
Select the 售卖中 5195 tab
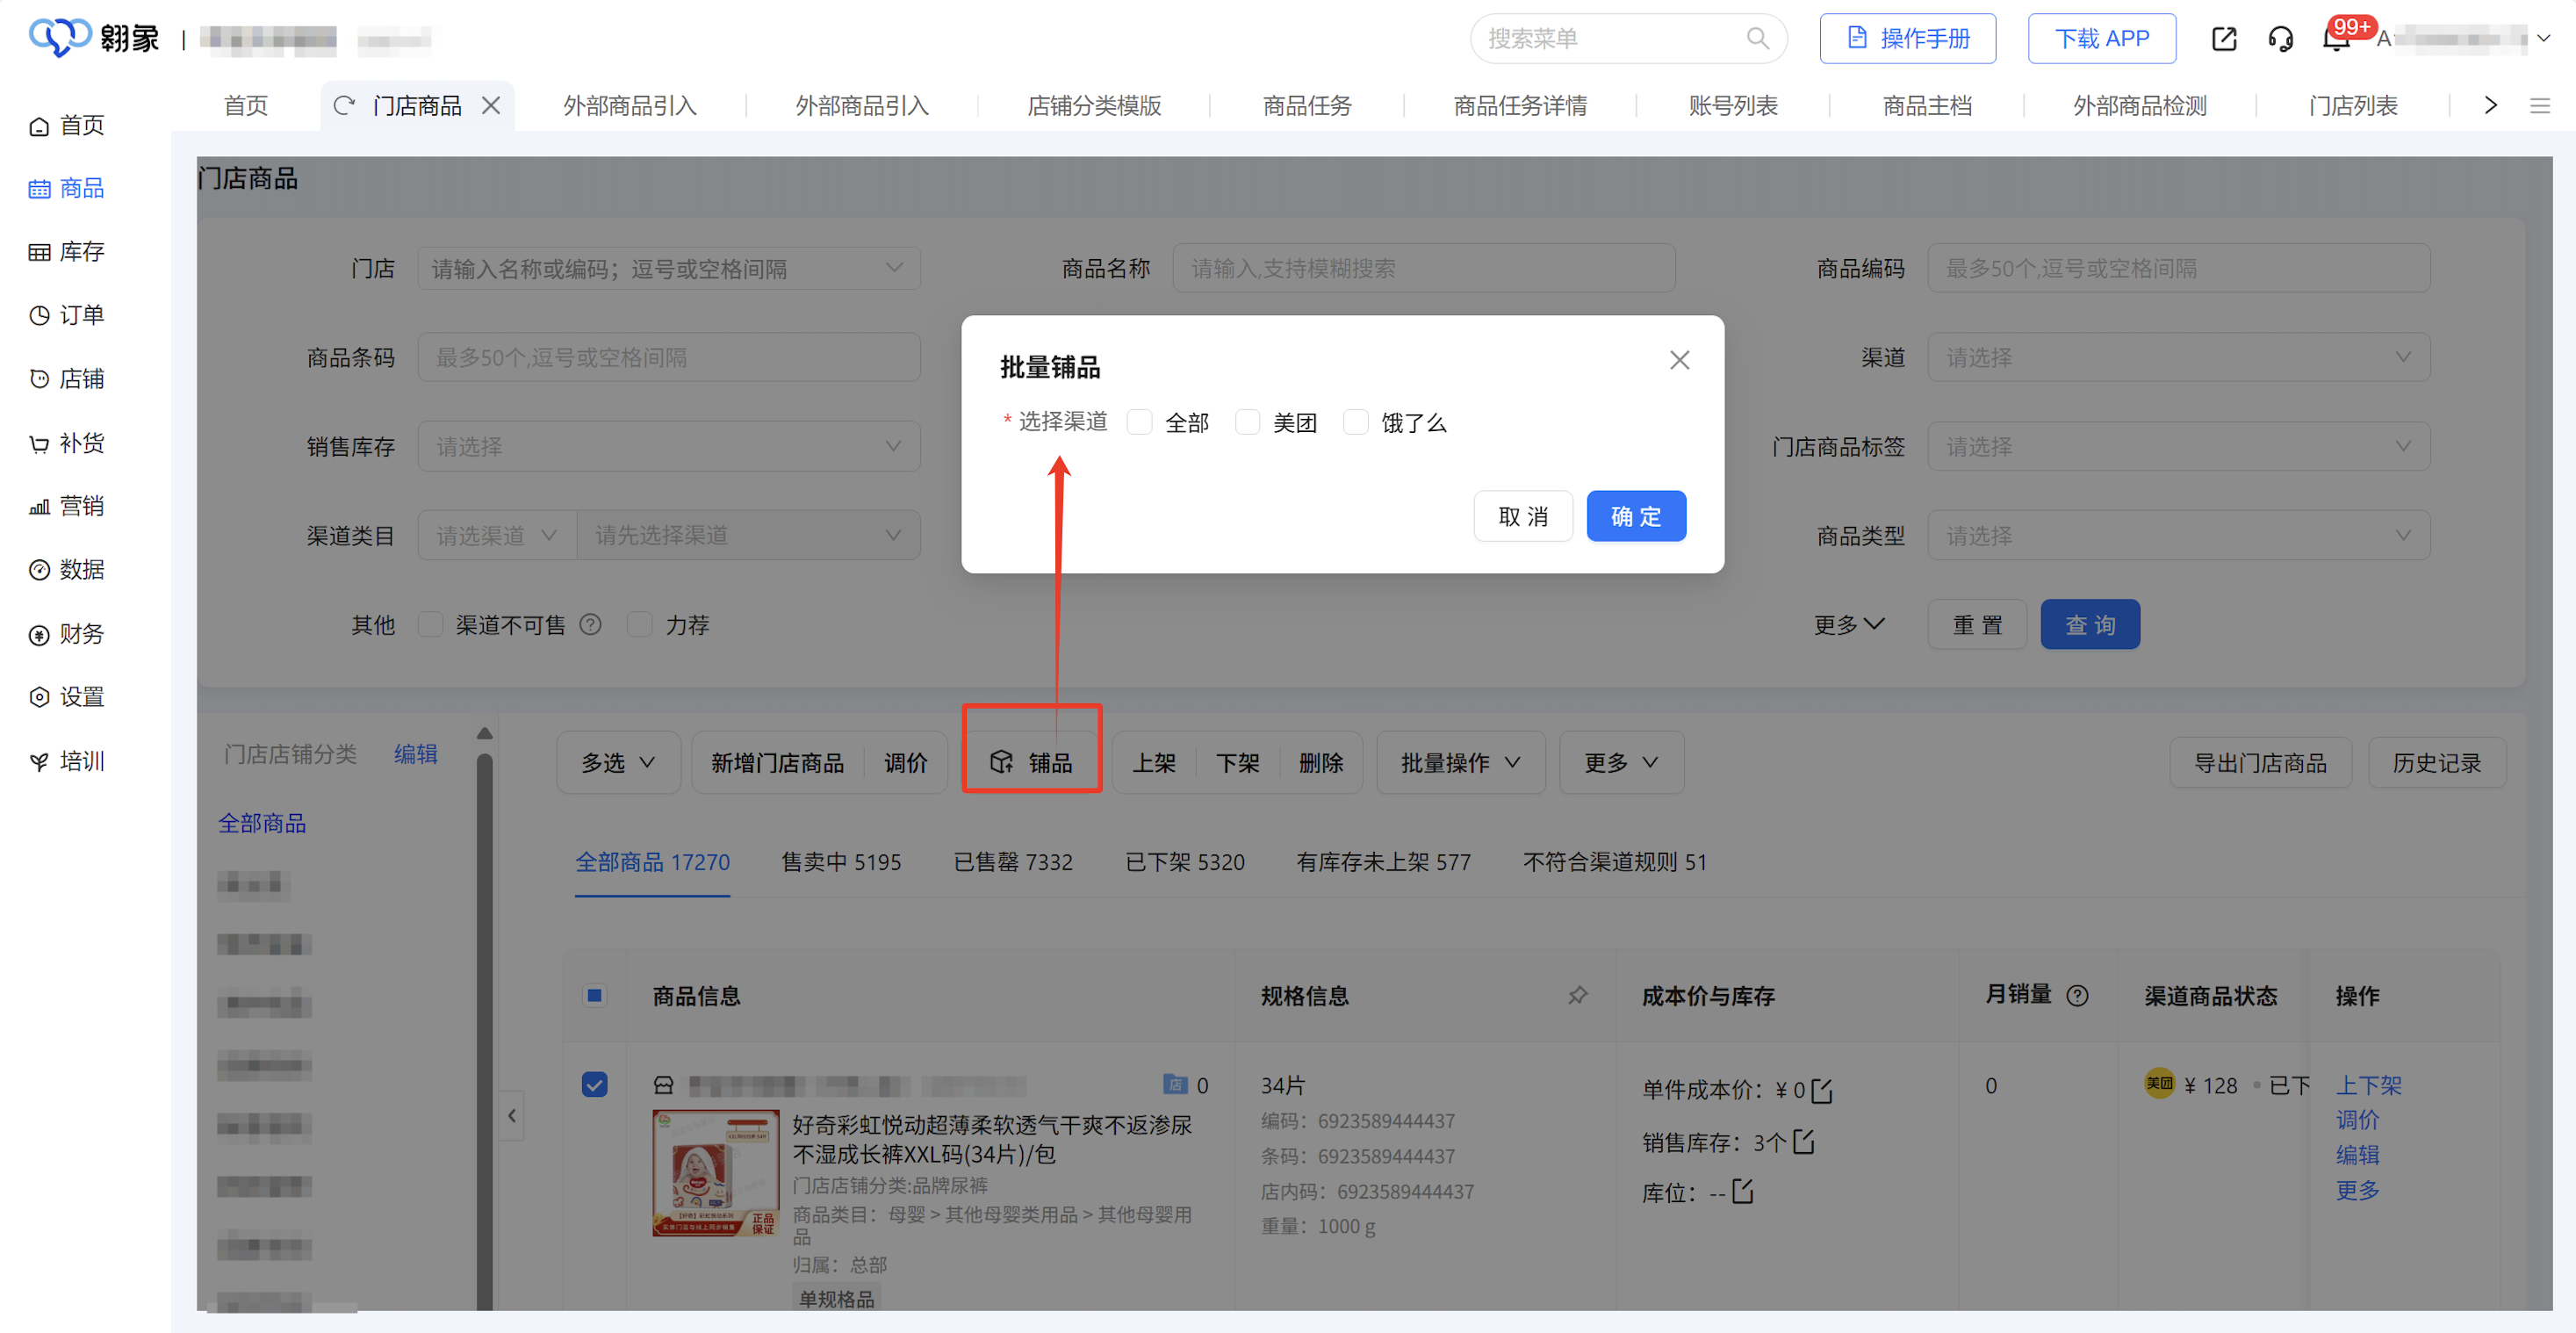841,862
